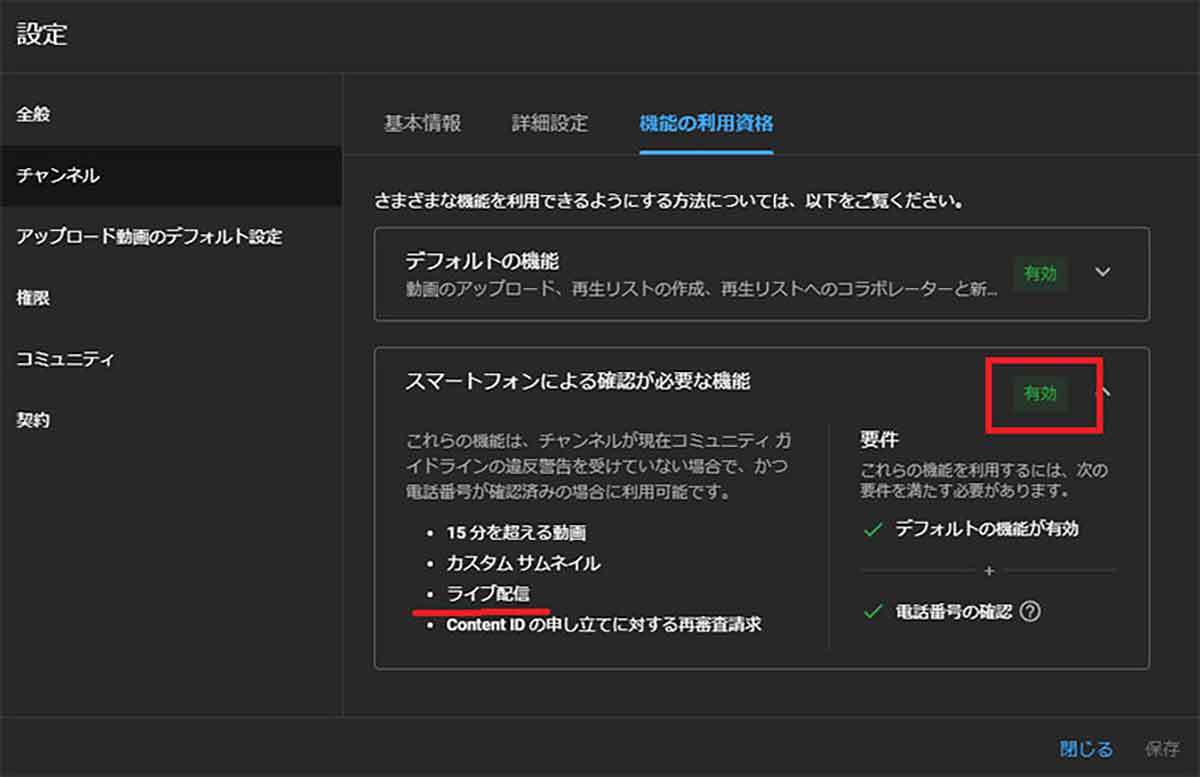The height and width of the screenshot is (777, 1200).
Task: Click the 保存 button
Action: tap(1161, 748)
